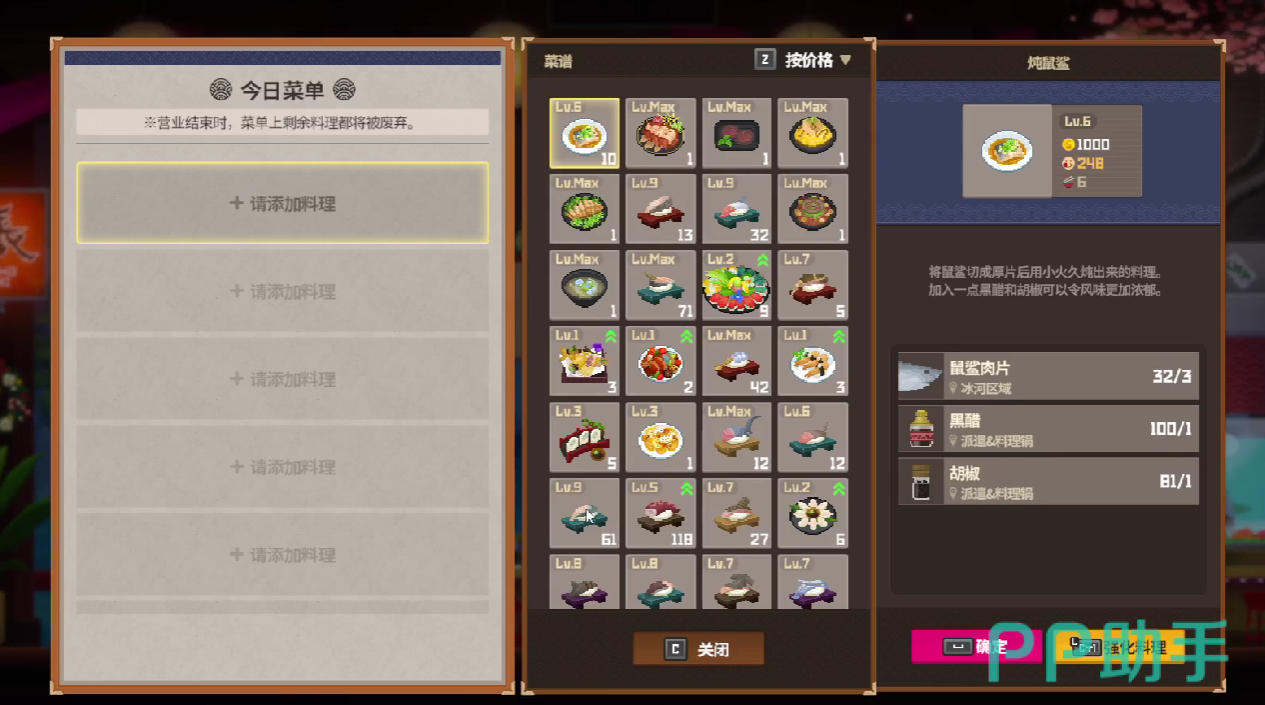The width and height of the screenshot is (1265, 705).
Task: Select the 胡椒 ingredient row
Action: 1048,481
